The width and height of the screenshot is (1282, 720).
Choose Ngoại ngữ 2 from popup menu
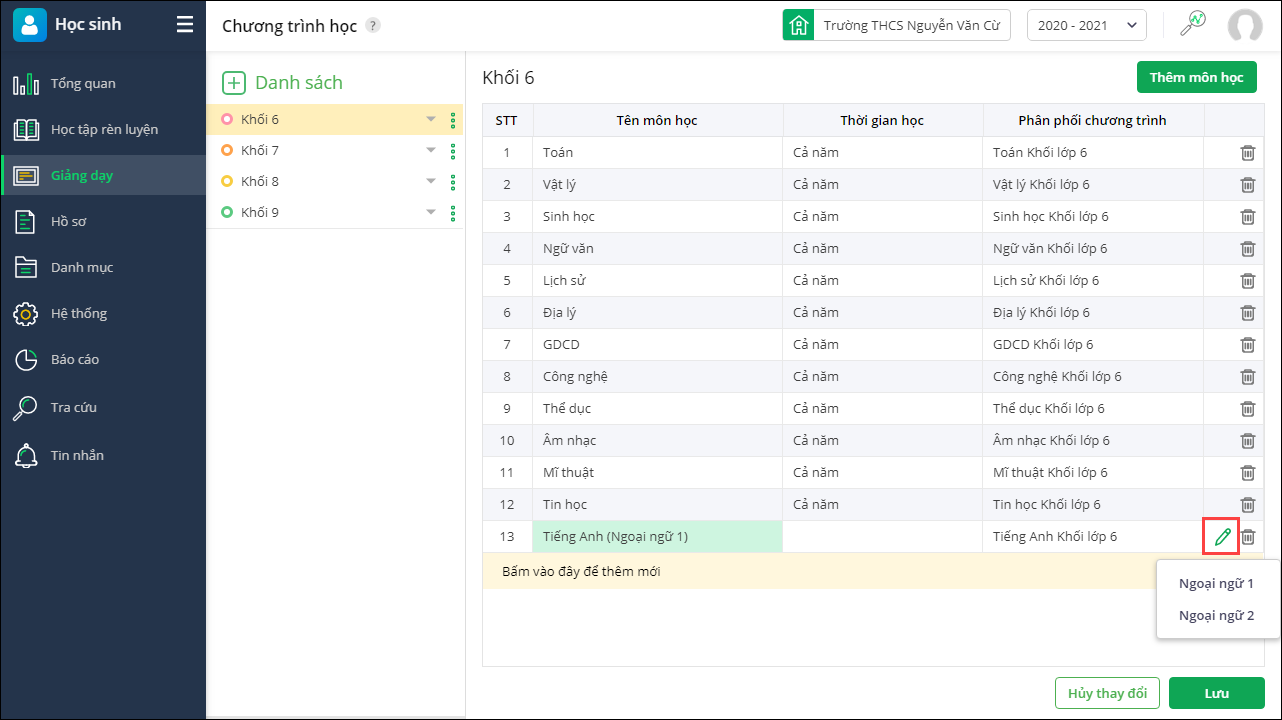[1216, 616]
